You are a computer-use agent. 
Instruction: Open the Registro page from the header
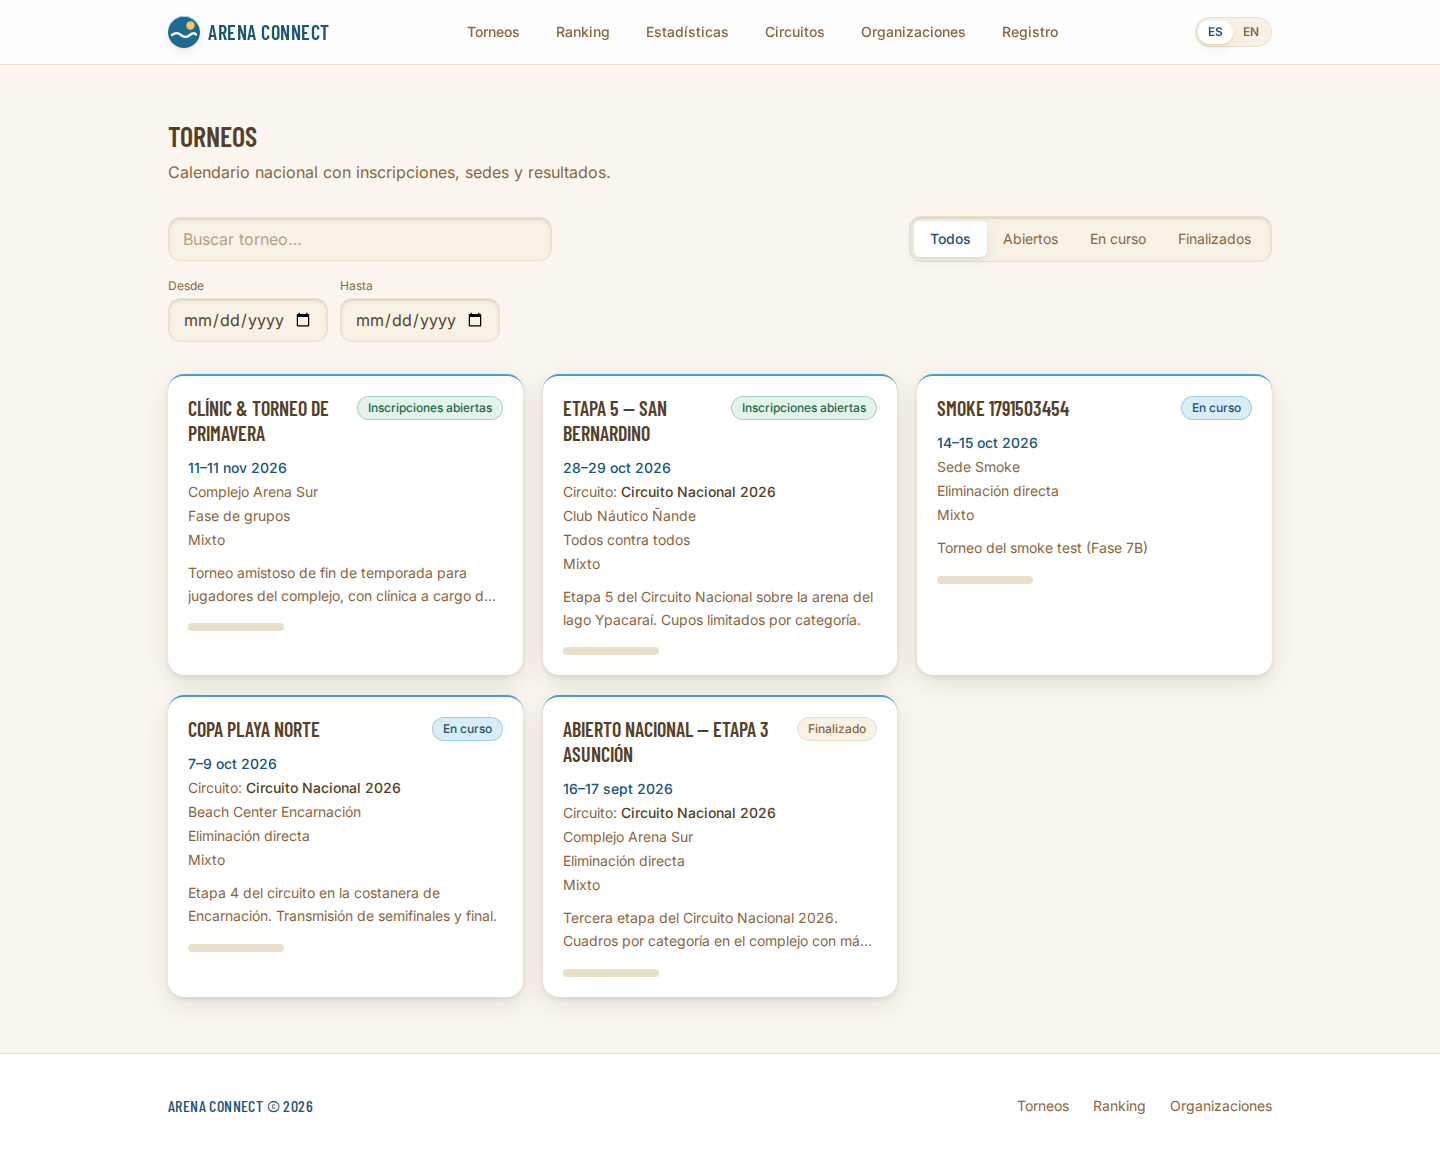[1030, 32]
